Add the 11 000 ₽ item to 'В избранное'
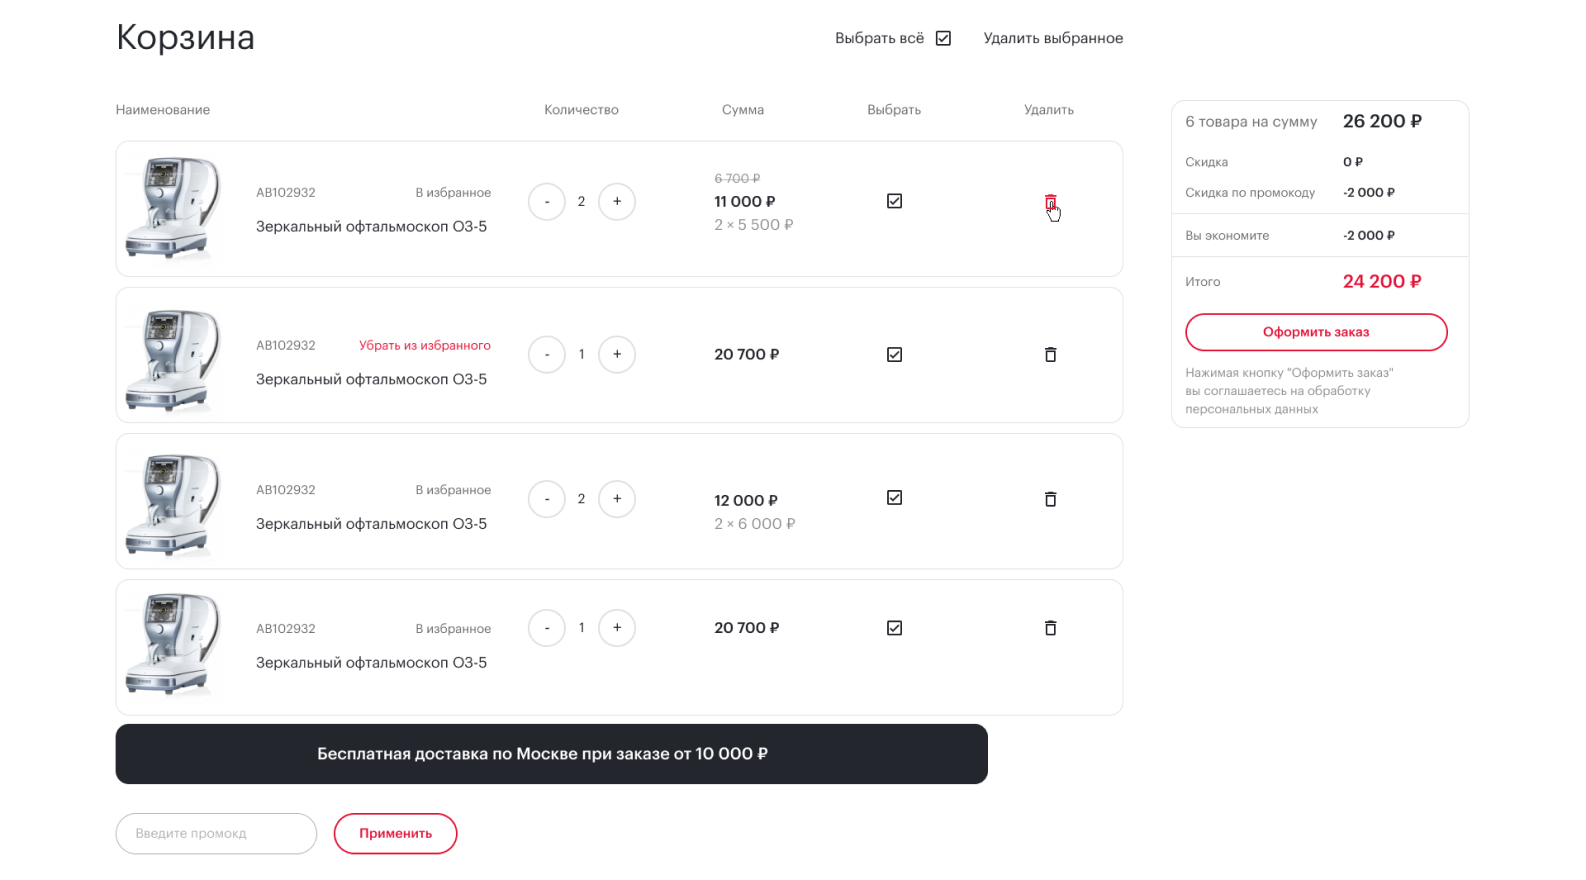 click(x=453, y=193)
